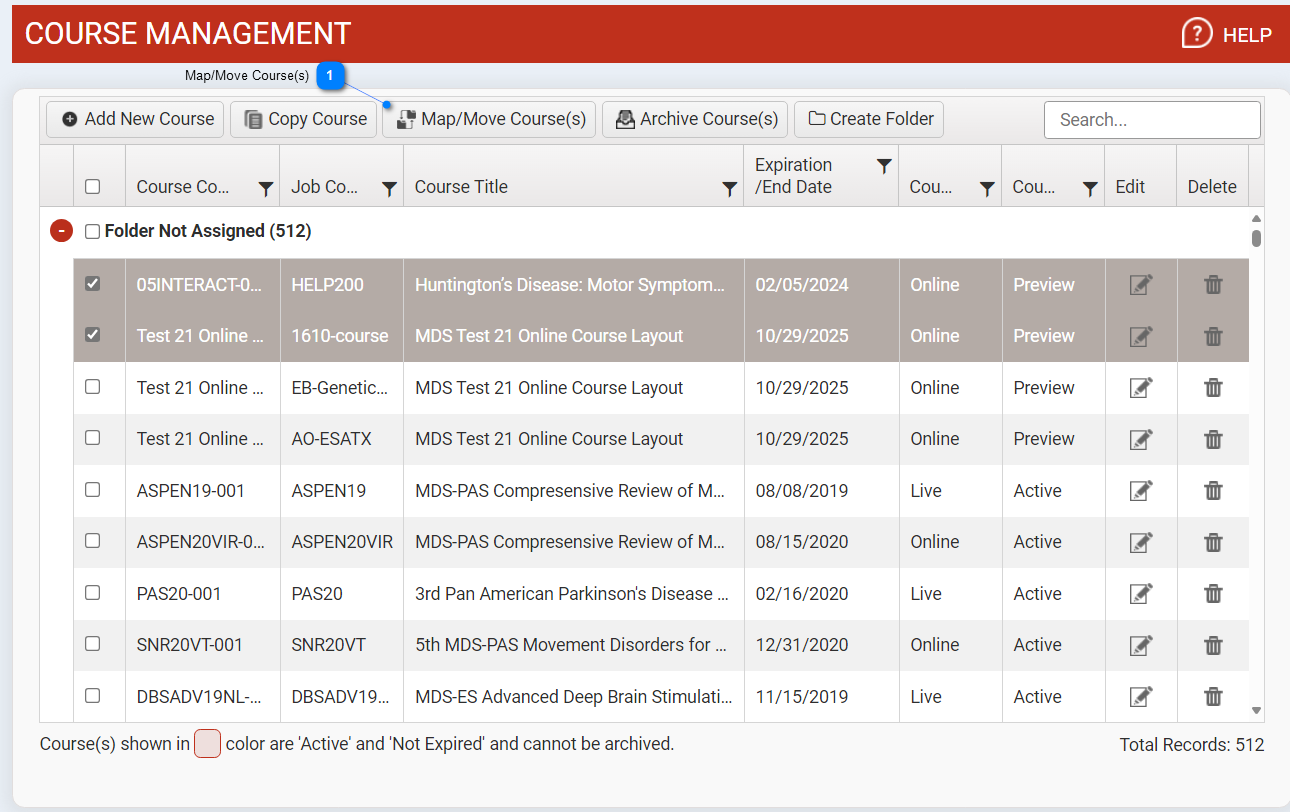Click the Create Folder button
Viewport: 1290px width, 812px height.
pyautogui.click(x=869, y=119)
